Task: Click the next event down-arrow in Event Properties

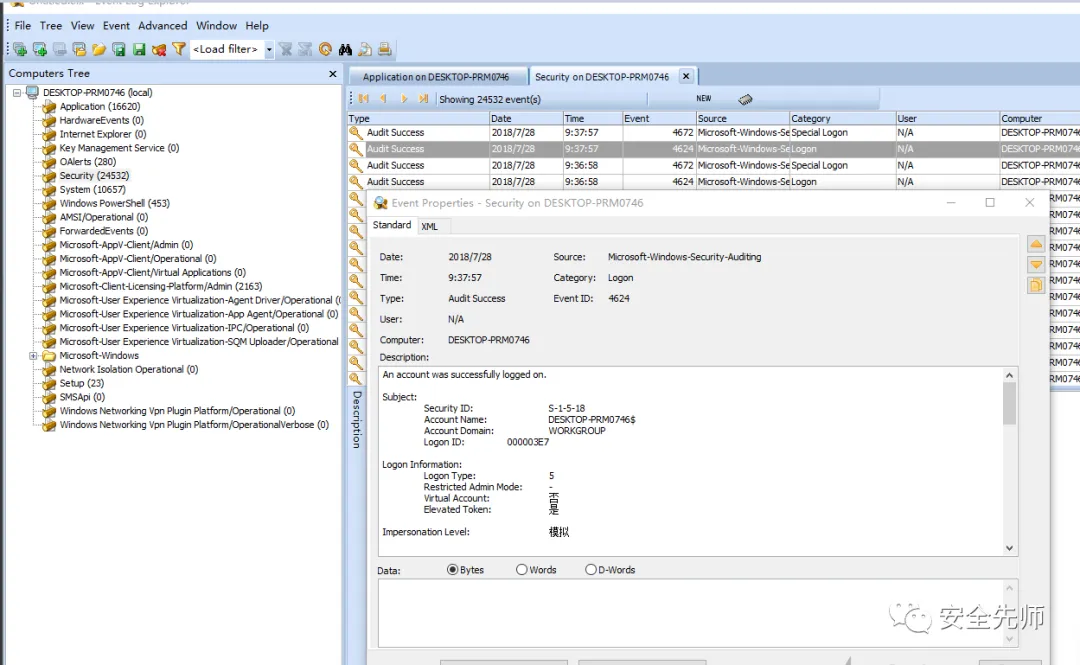Action: (x=1036, y=265)
